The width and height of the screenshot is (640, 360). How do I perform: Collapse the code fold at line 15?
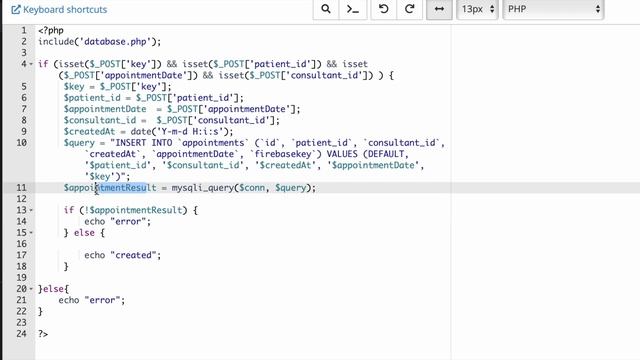point(31,233)
